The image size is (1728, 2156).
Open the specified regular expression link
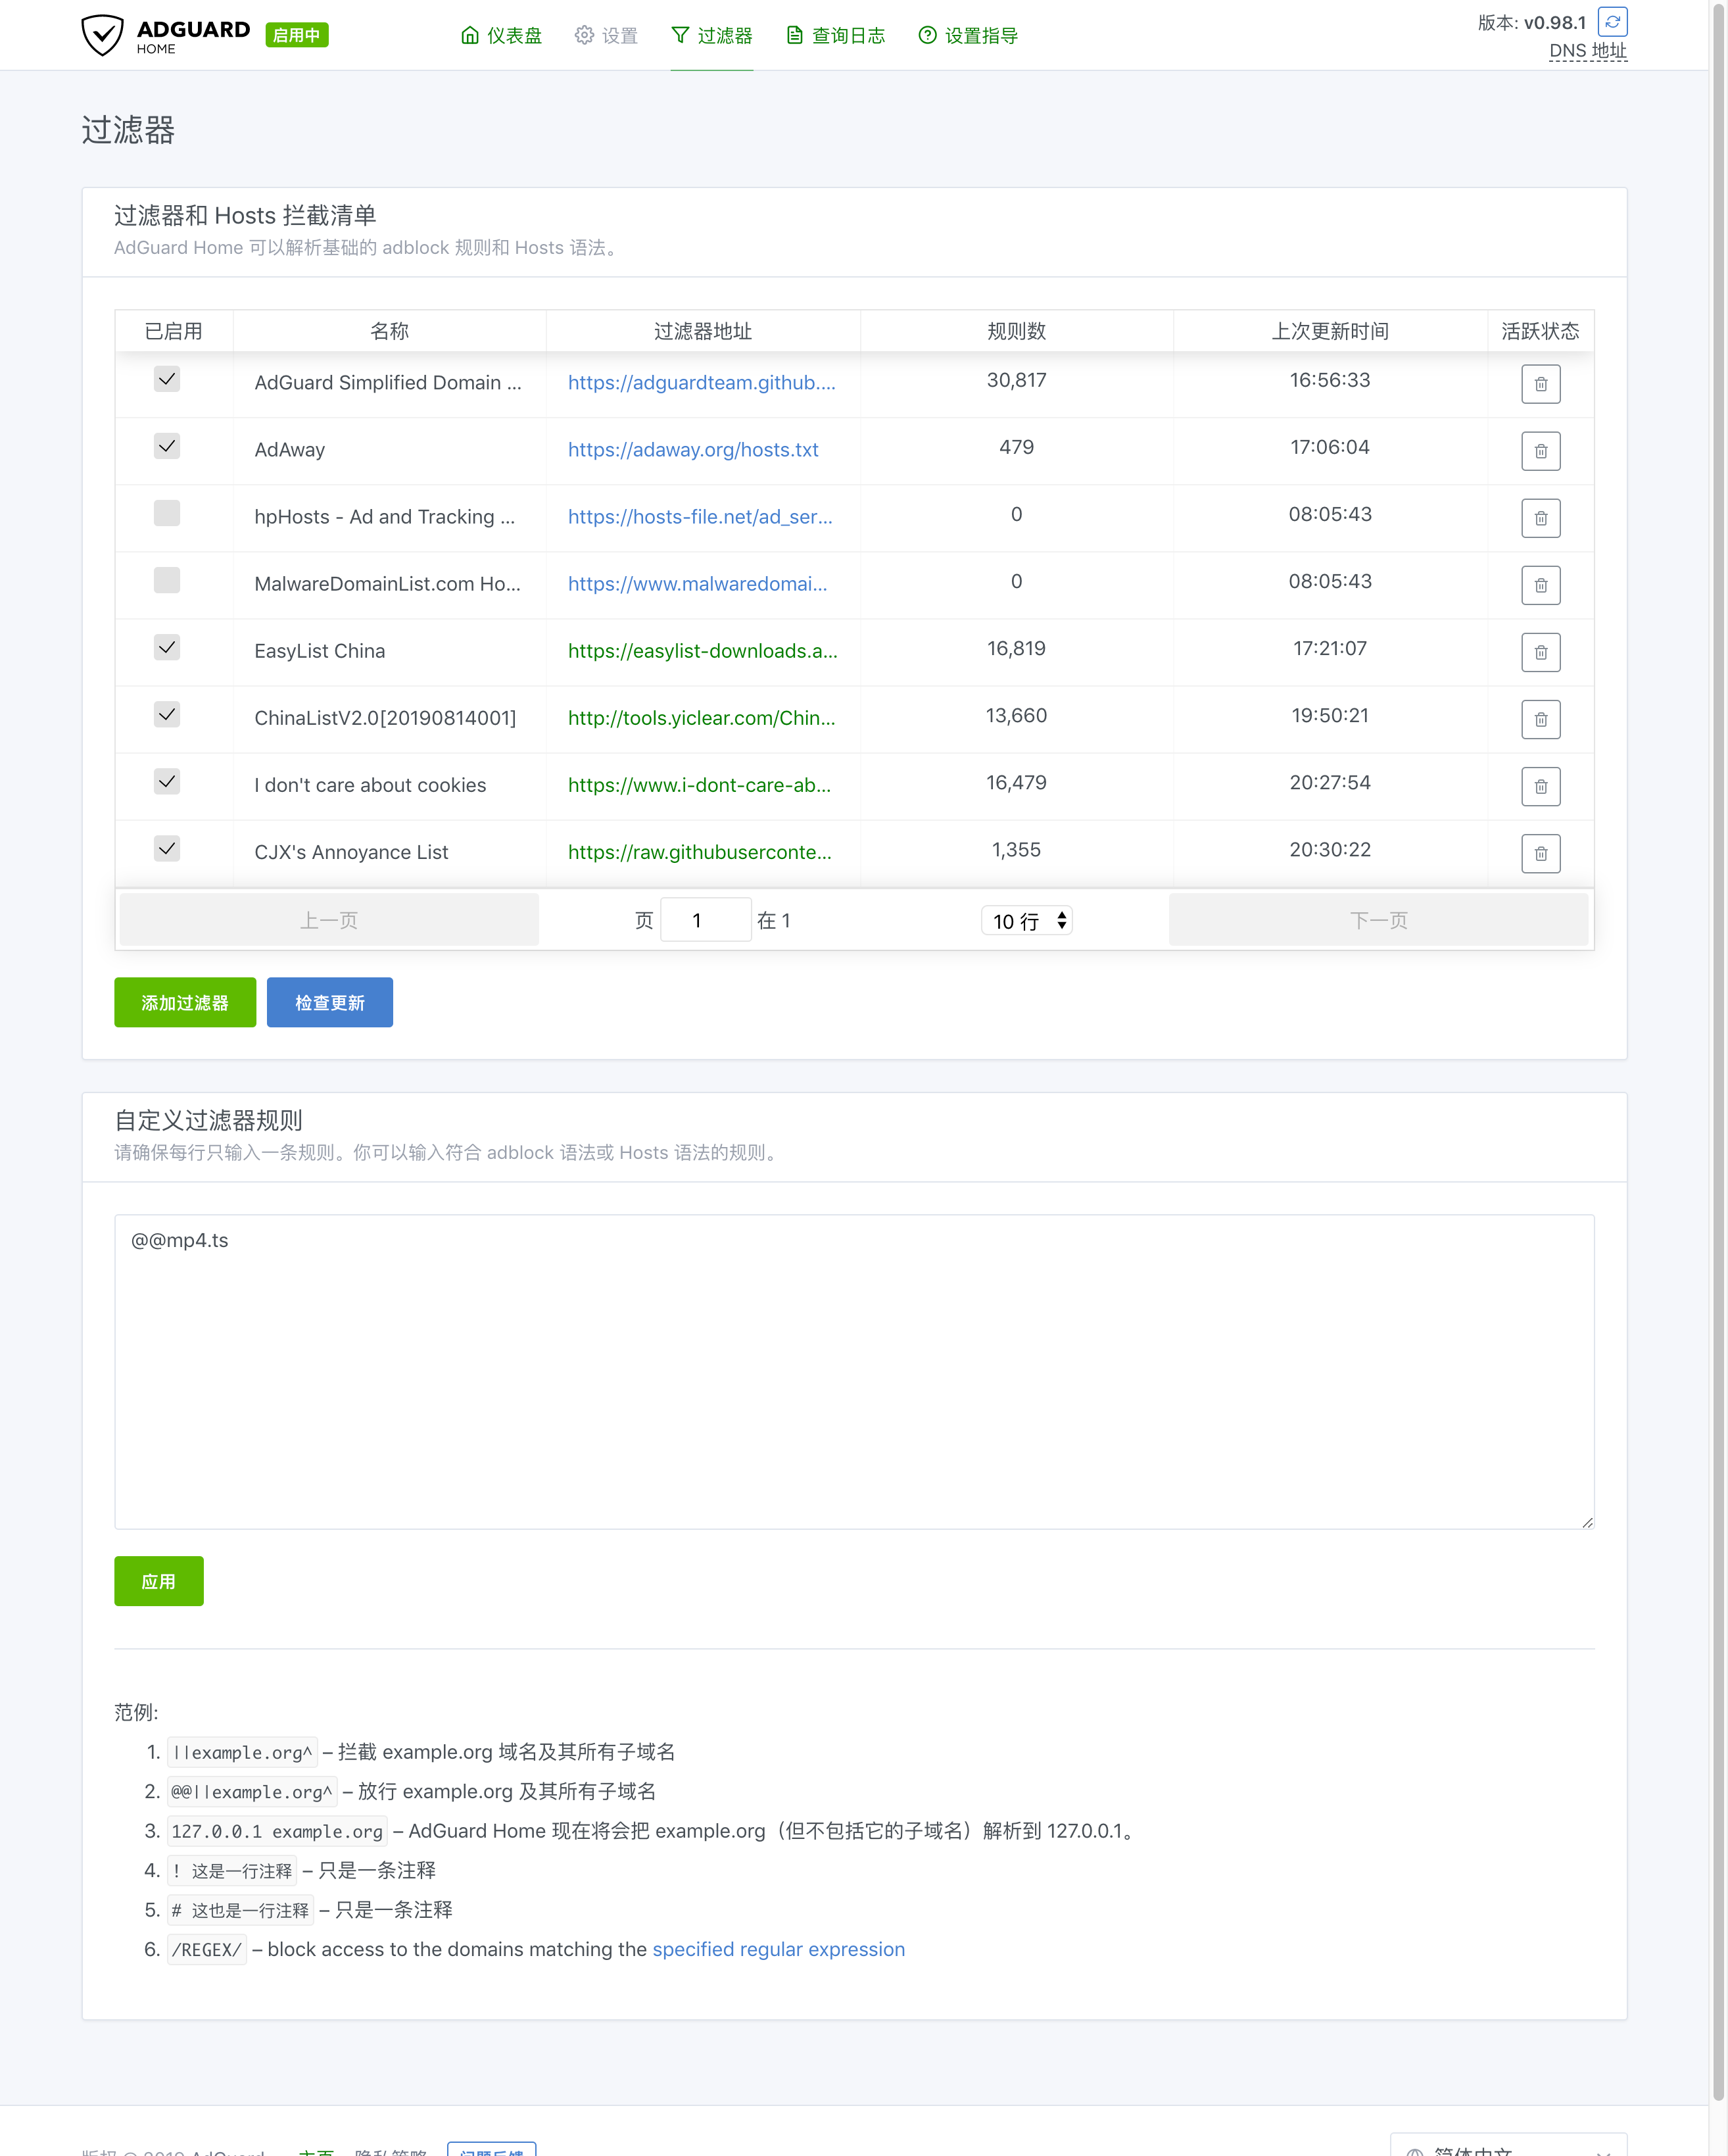(x=778, y=1949)
